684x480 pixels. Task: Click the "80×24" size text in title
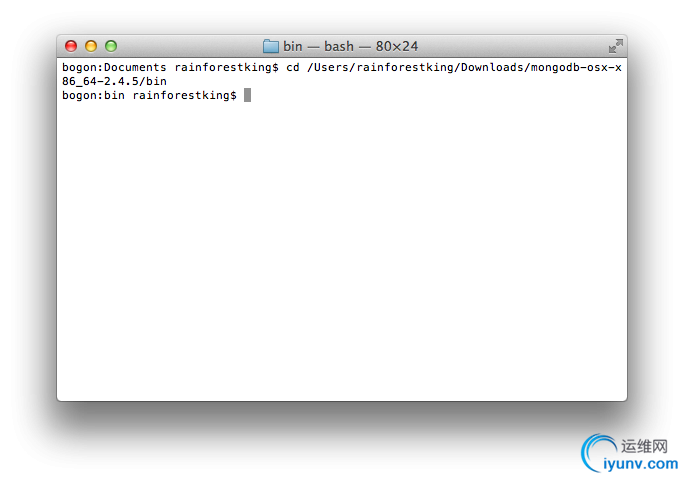point(397,46)
